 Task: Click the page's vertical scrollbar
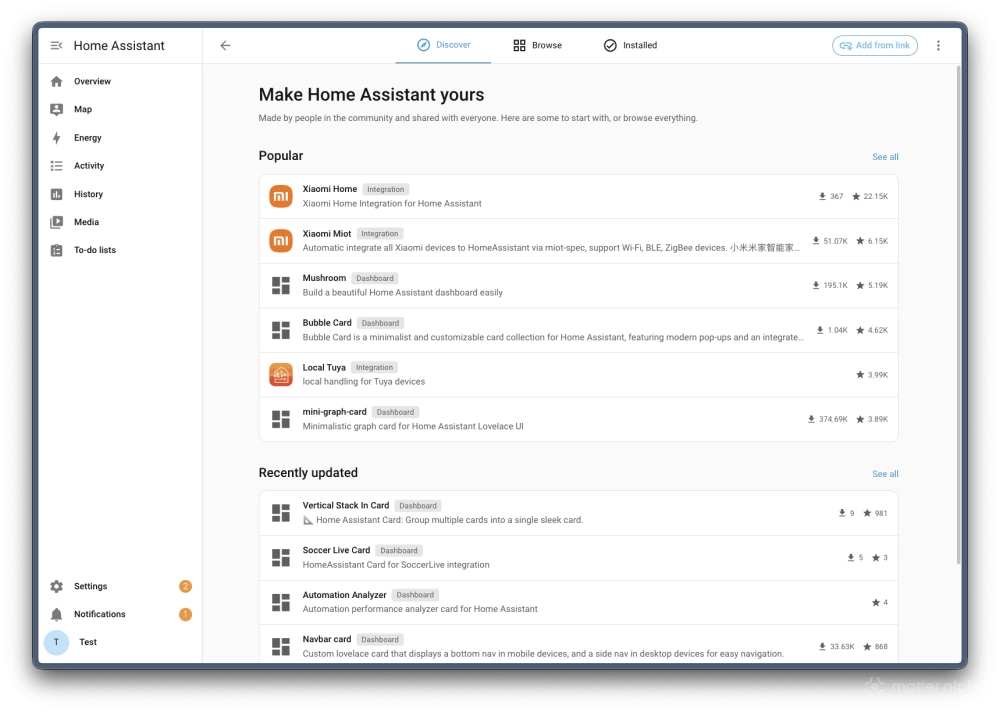(958, 315)
